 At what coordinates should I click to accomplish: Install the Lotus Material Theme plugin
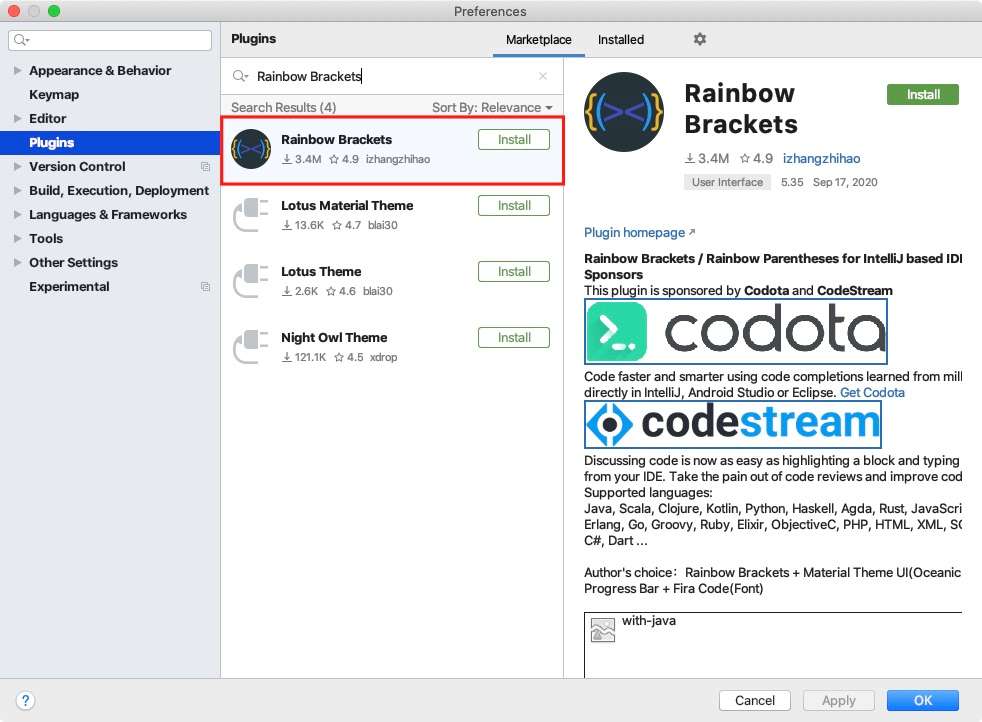514,205
